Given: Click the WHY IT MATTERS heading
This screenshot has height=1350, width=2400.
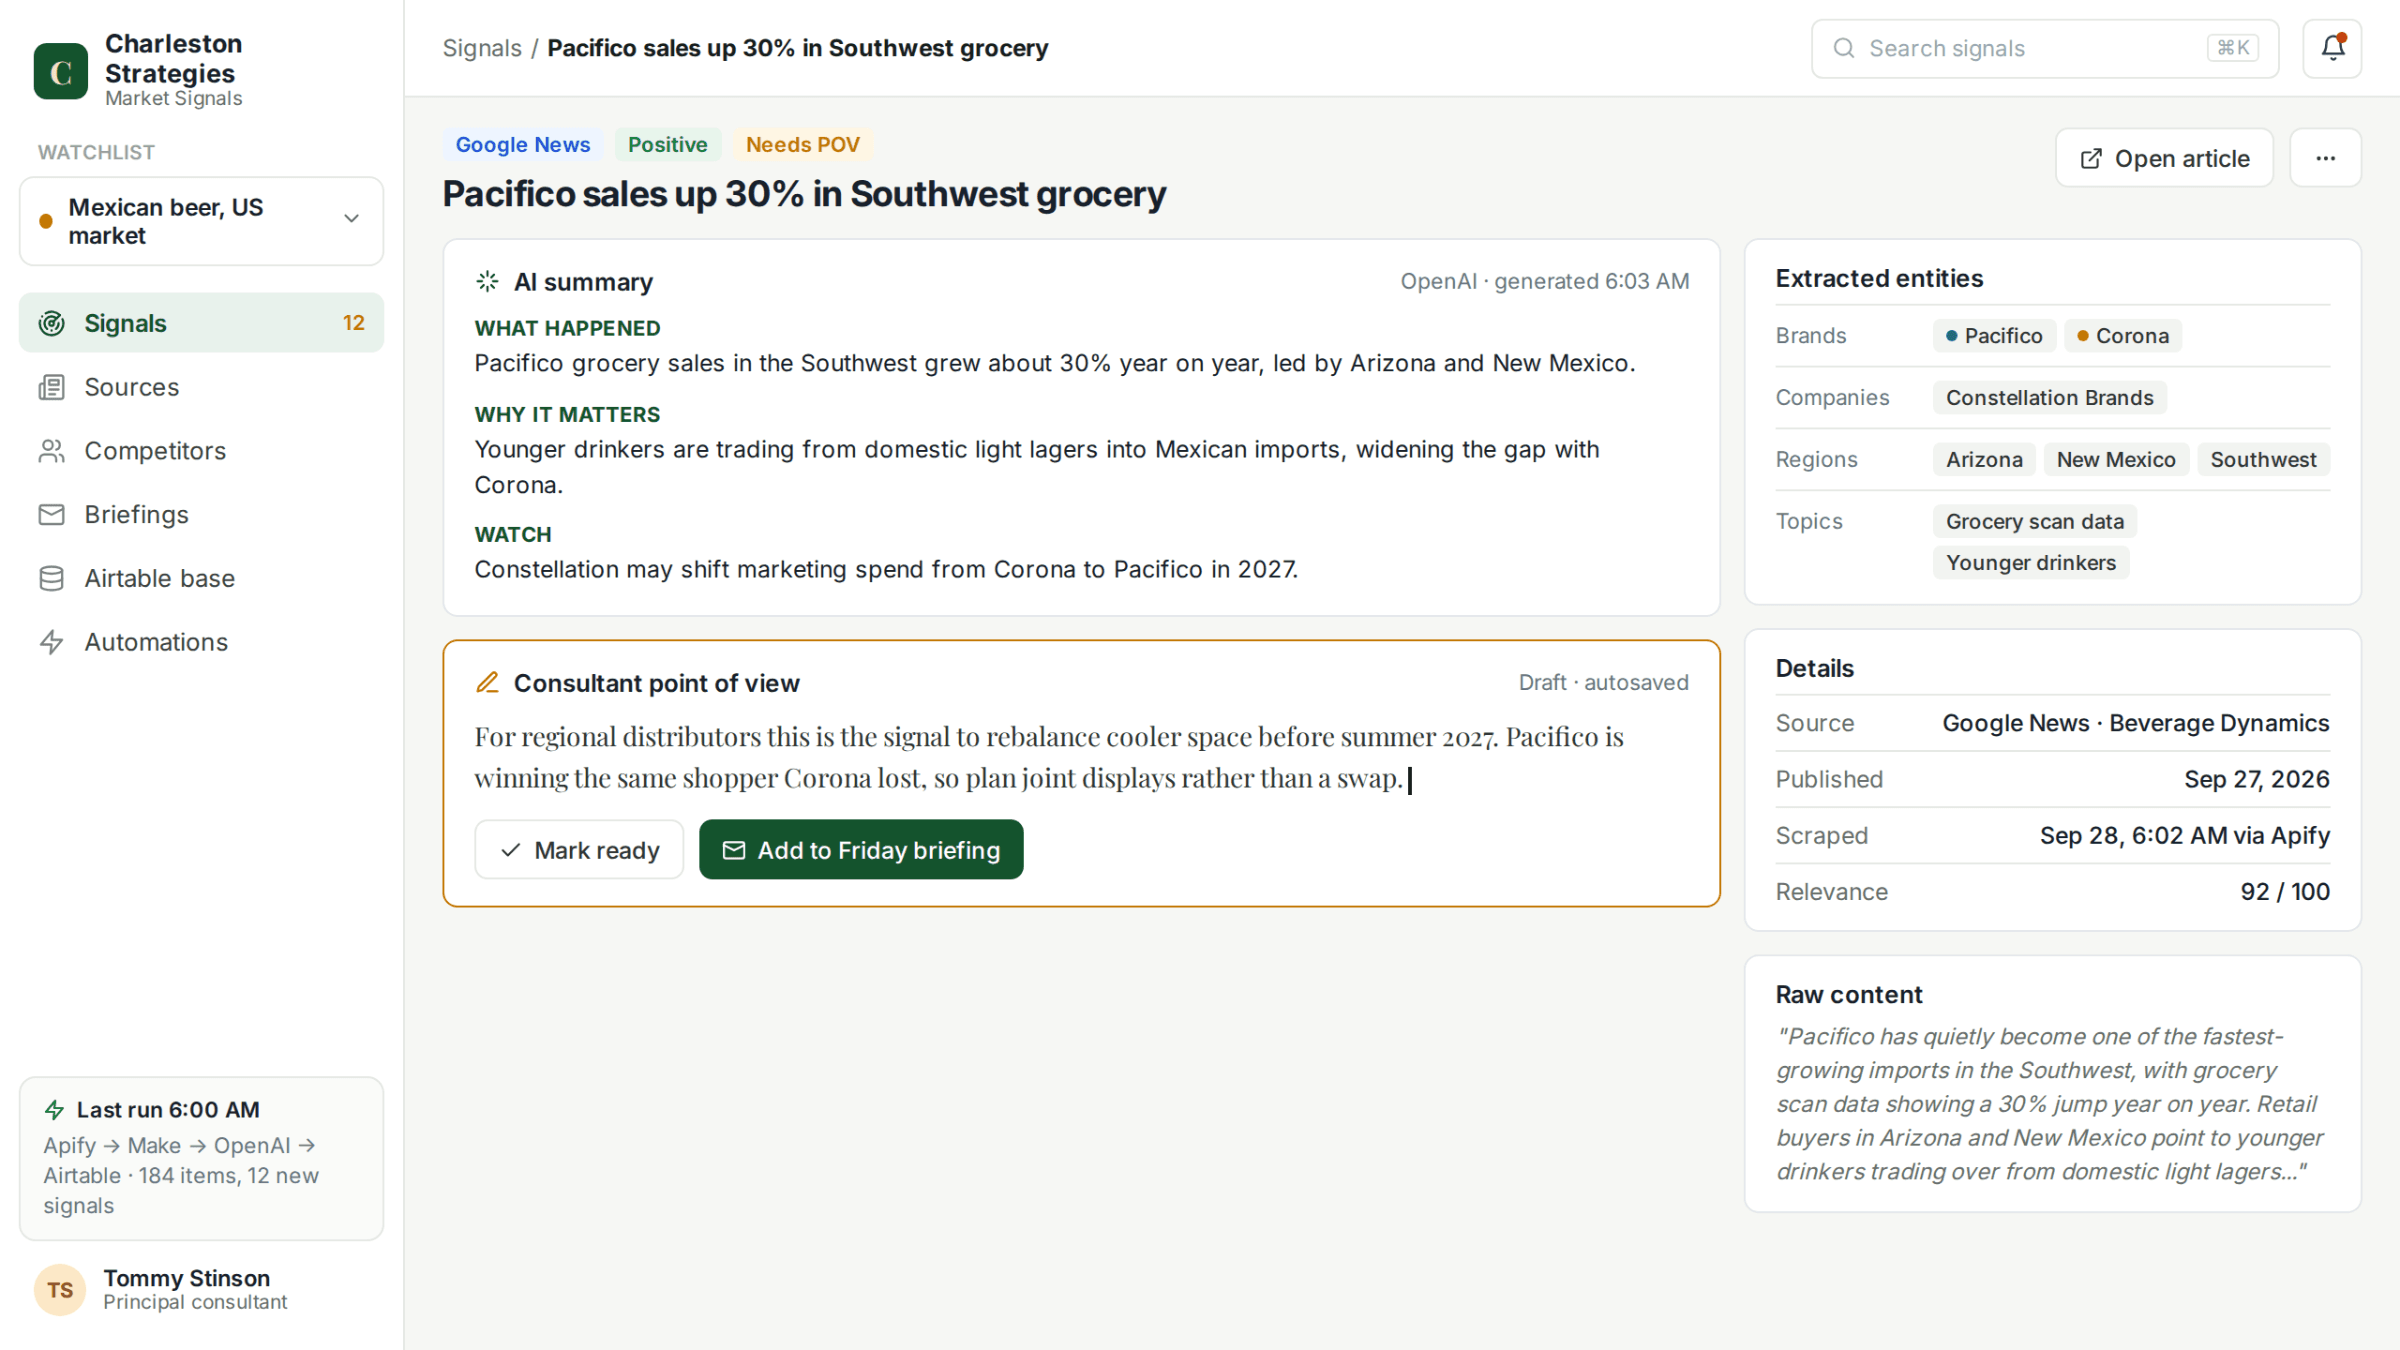Looking at the screenshot, I should pyautogui.click(x=567, y=414).
